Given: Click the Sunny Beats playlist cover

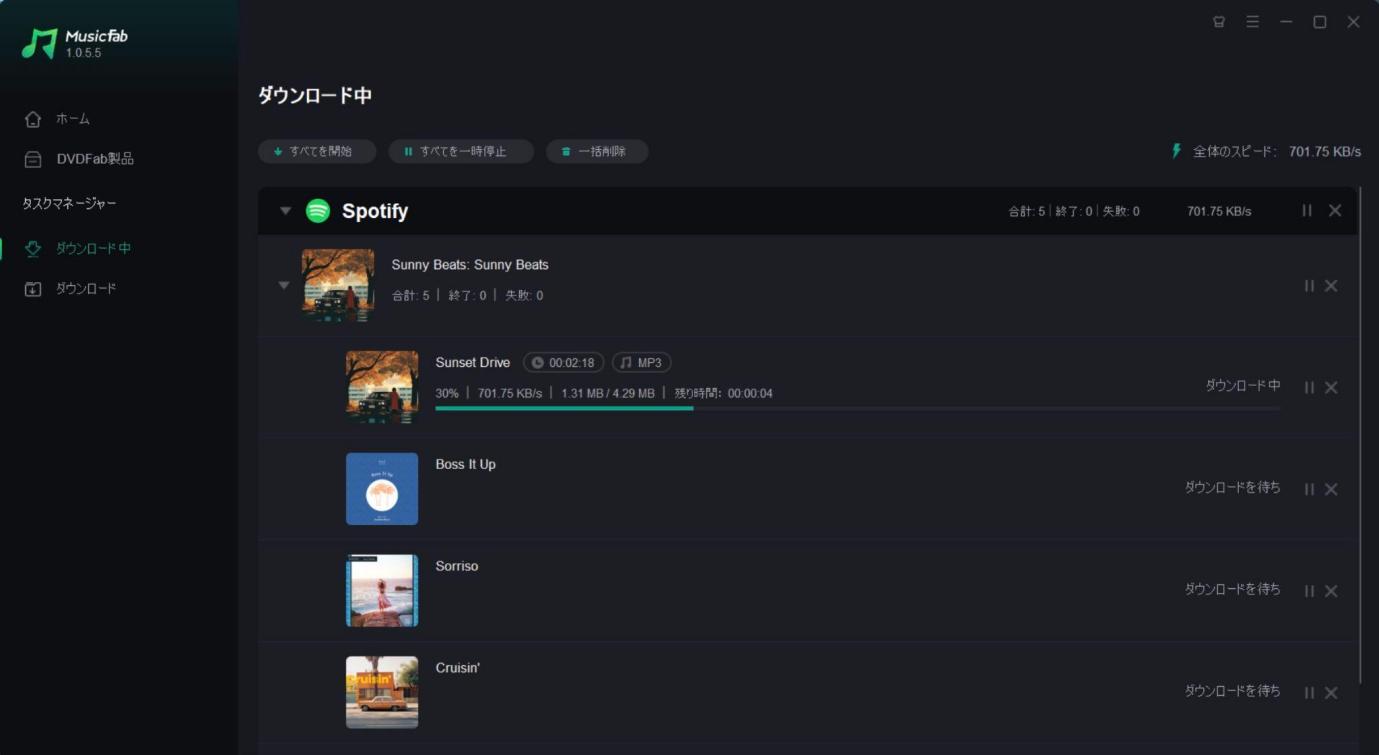Looking at the screenshot, I should tap(338, 285).
